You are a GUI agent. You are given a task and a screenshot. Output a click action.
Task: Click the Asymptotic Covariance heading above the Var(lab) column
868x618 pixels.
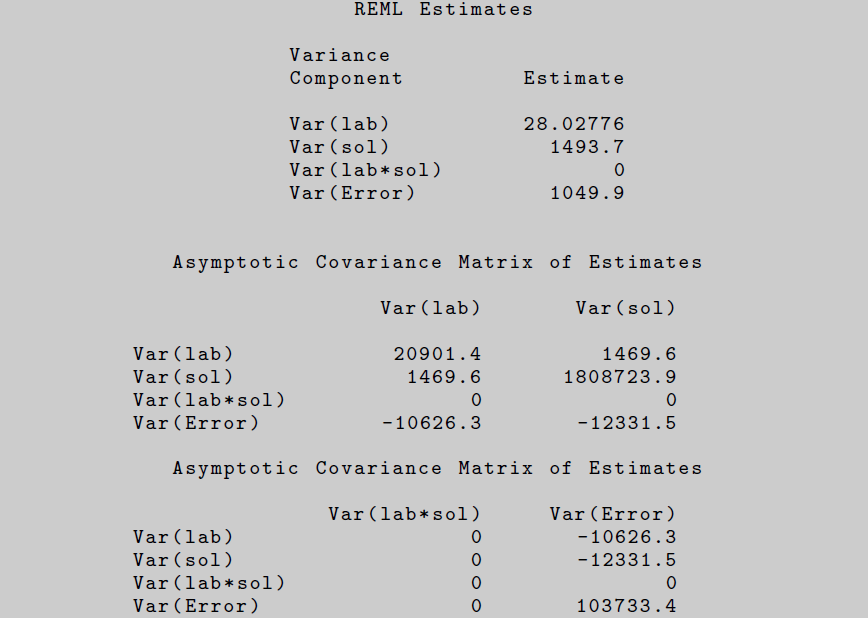pyautogui.click(x=437, y=262)
